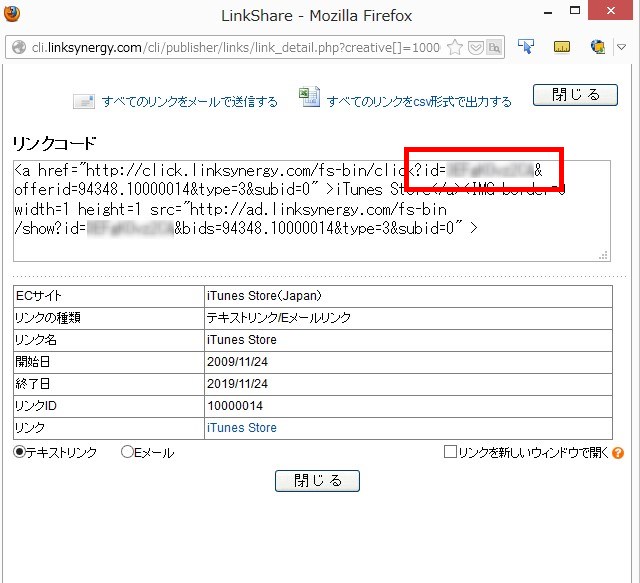Screen dimensions: 640x583
Task: Select the テキストリンク radio button
Action: pos(19,452)
